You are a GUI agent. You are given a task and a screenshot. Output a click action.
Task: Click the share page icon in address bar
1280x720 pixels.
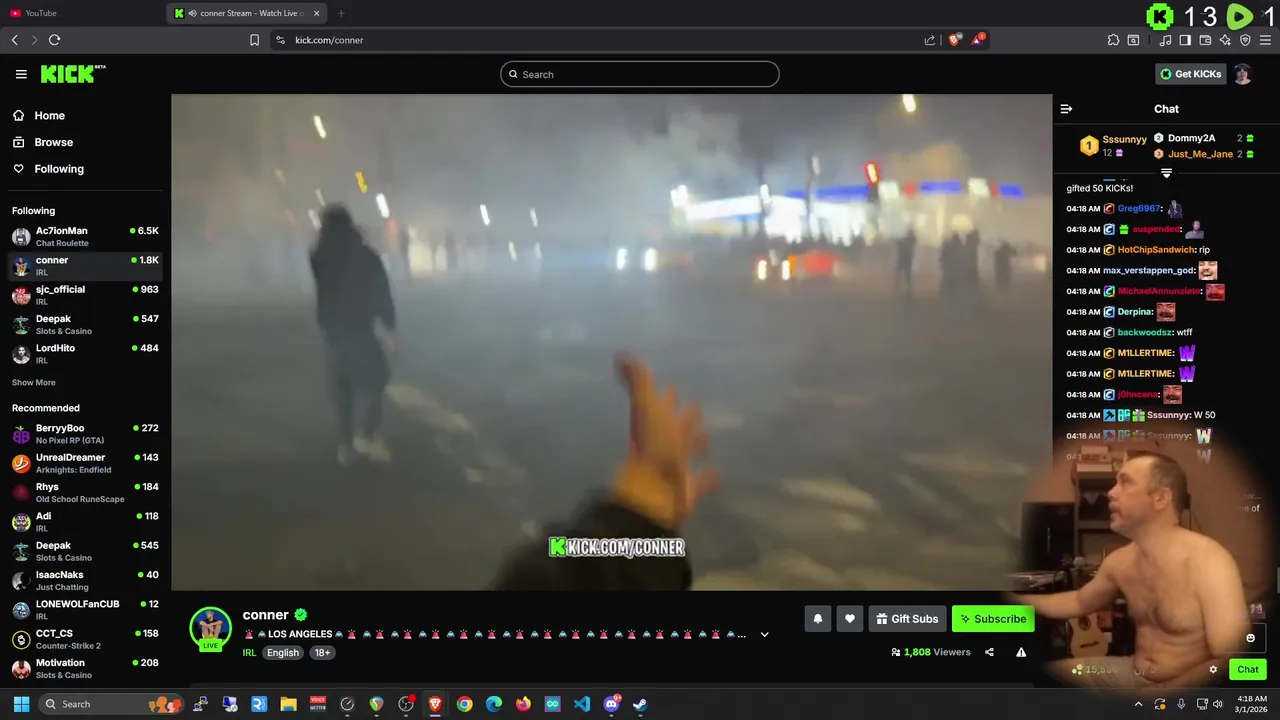pyautogui.click(x=930, y=40)
